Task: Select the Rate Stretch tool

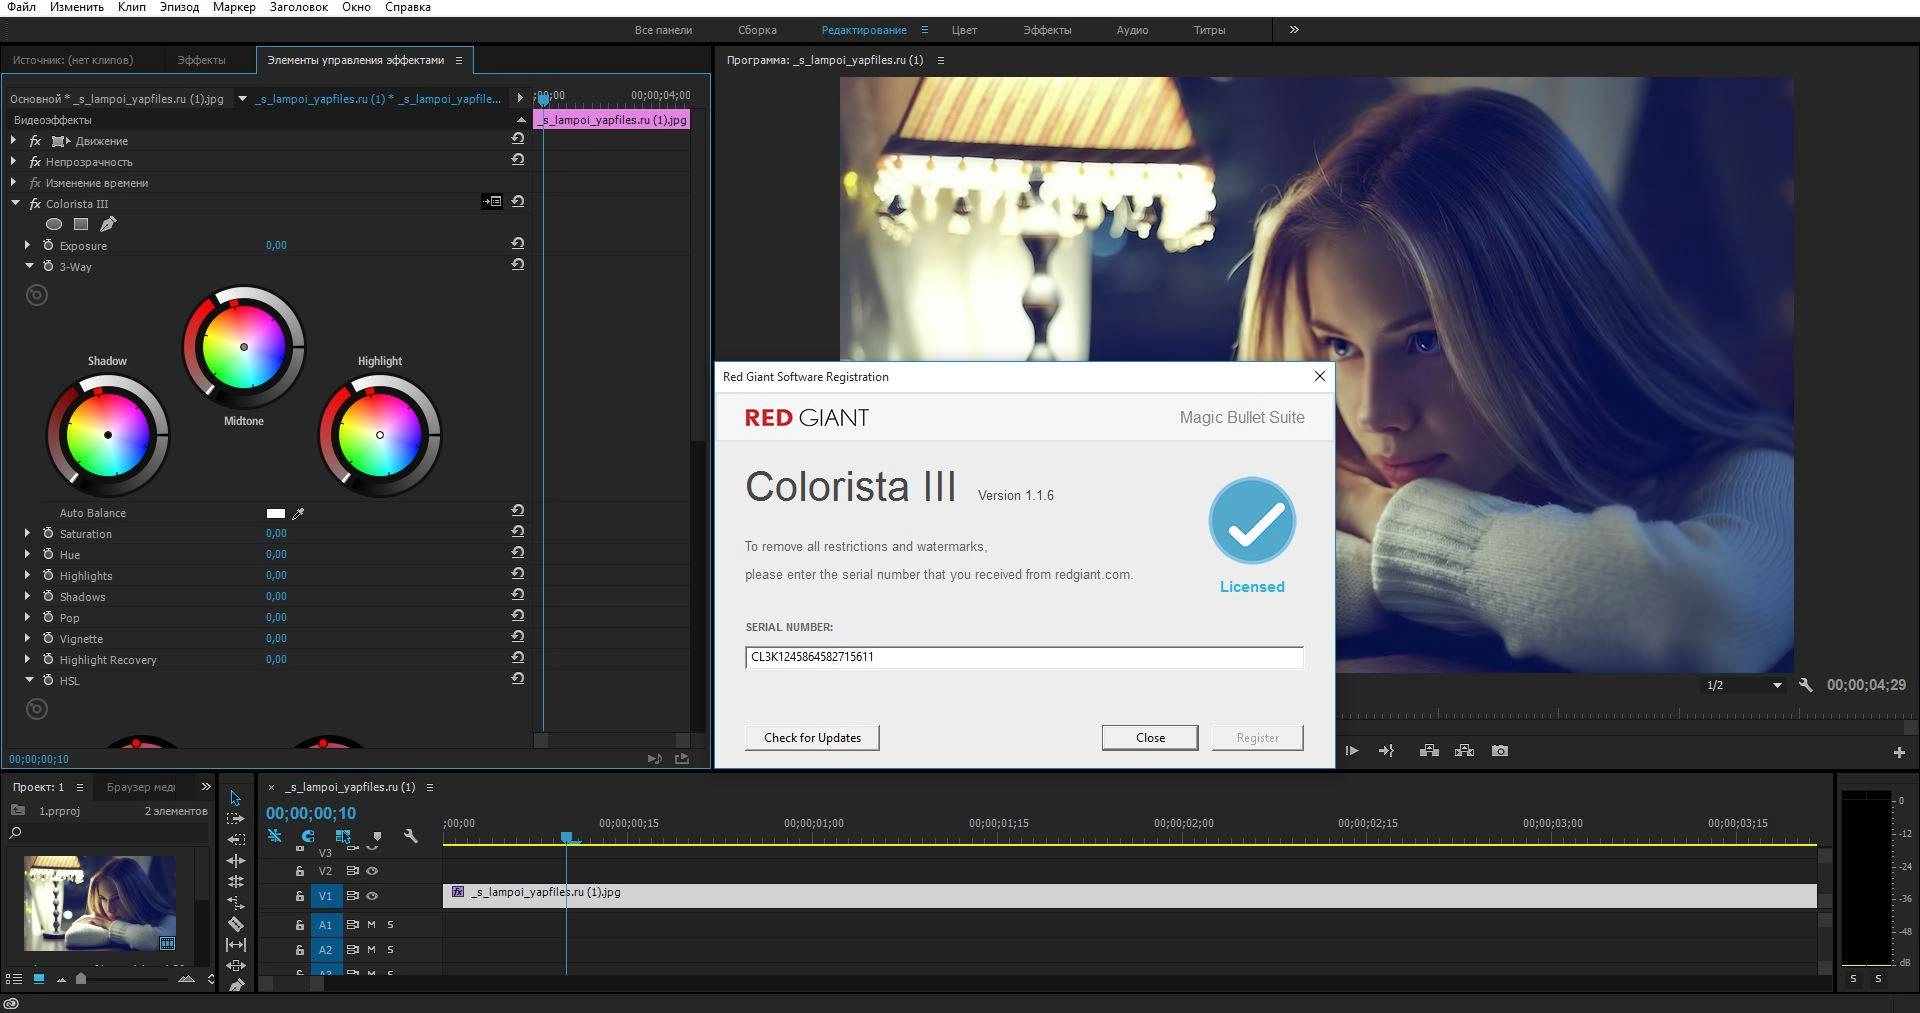Action: click(235, 903)
